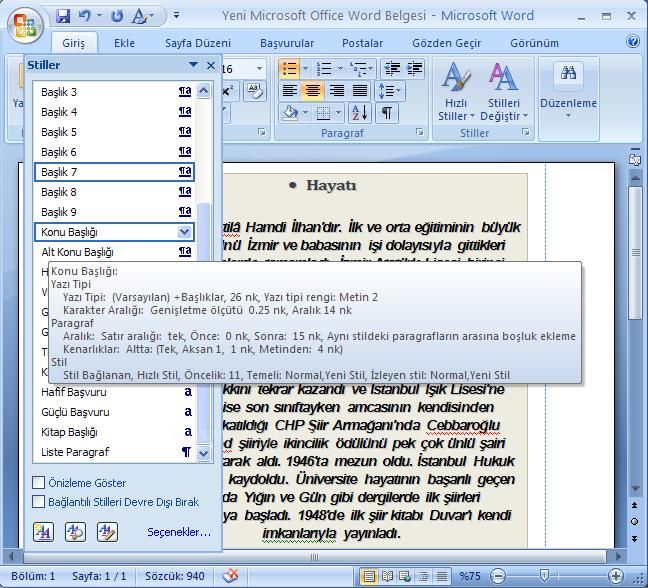Open shading color dropdown arrow
Image resolution: width=648 pixels, height=588 pixels.
tap(305, 112)
